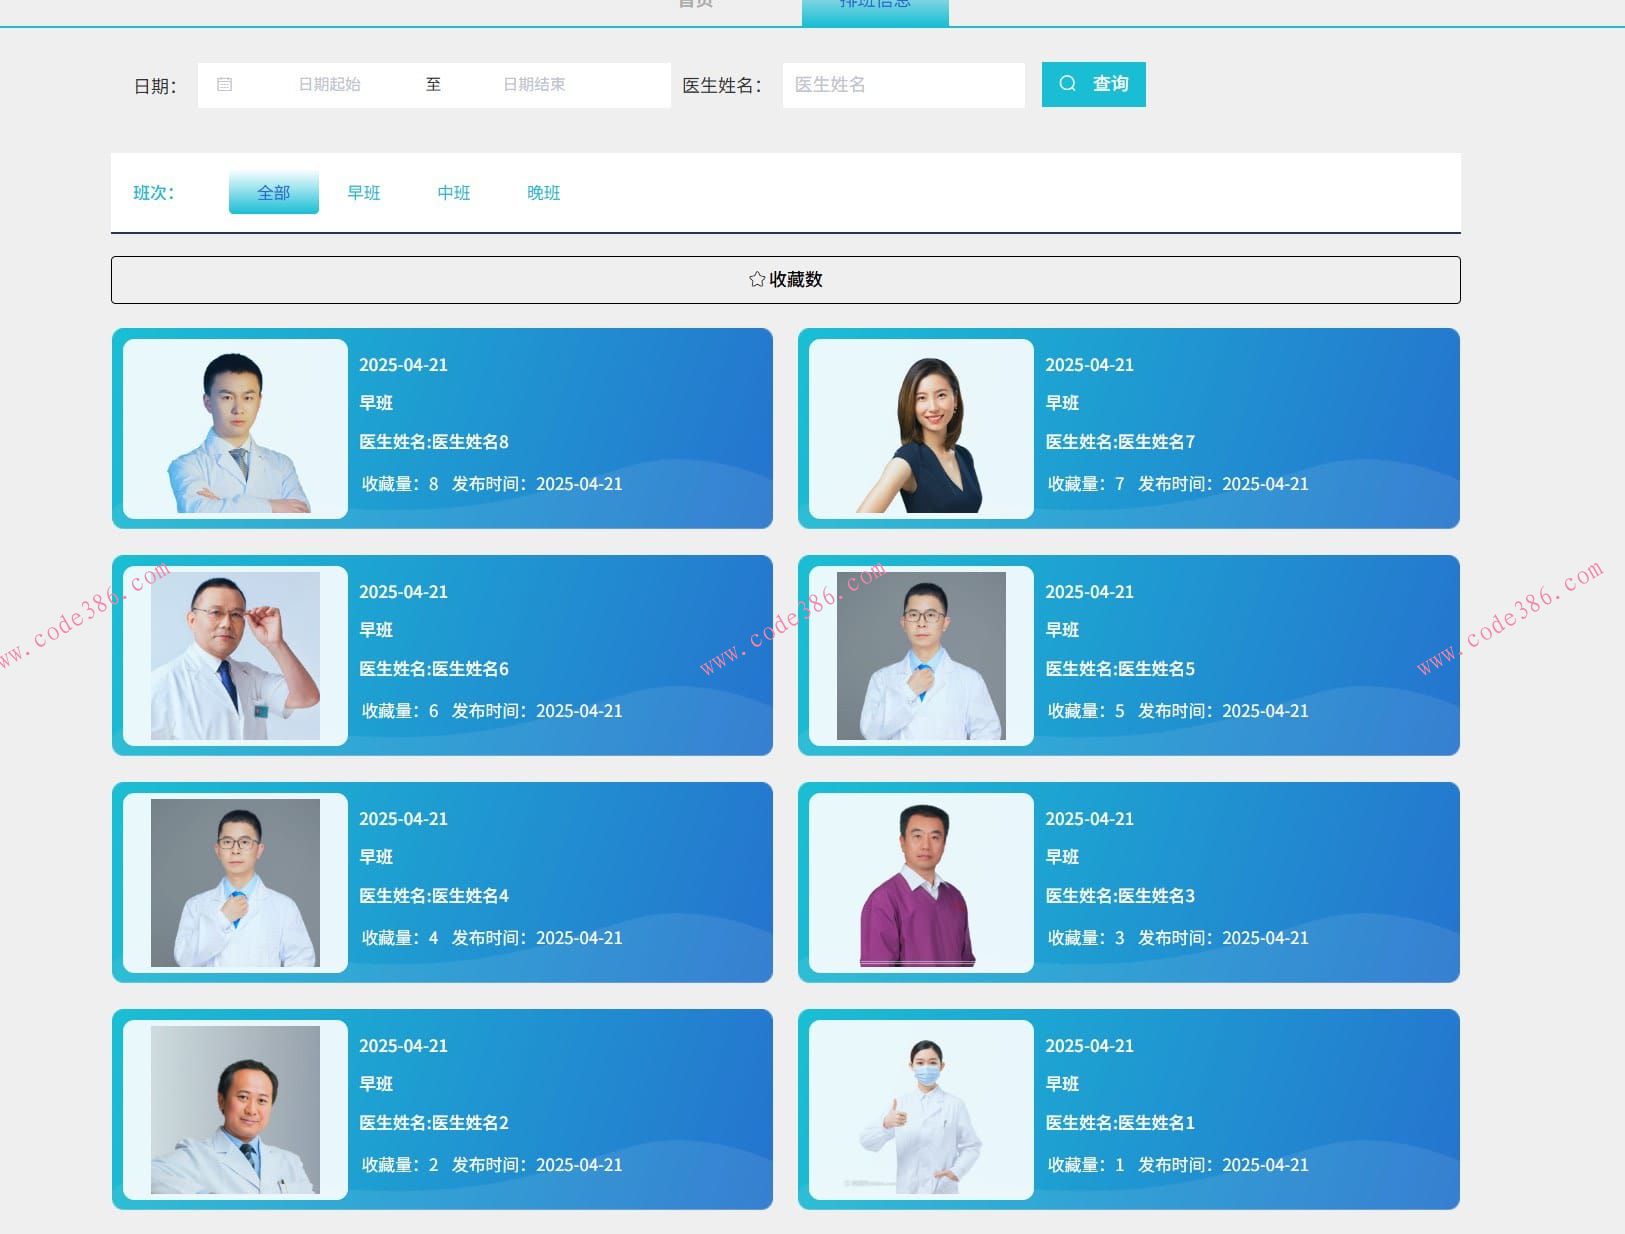Switch to the 早班 shift tab
Image resolution: width=1625 pixels, height=1234 pixels.
pos(363,192)
